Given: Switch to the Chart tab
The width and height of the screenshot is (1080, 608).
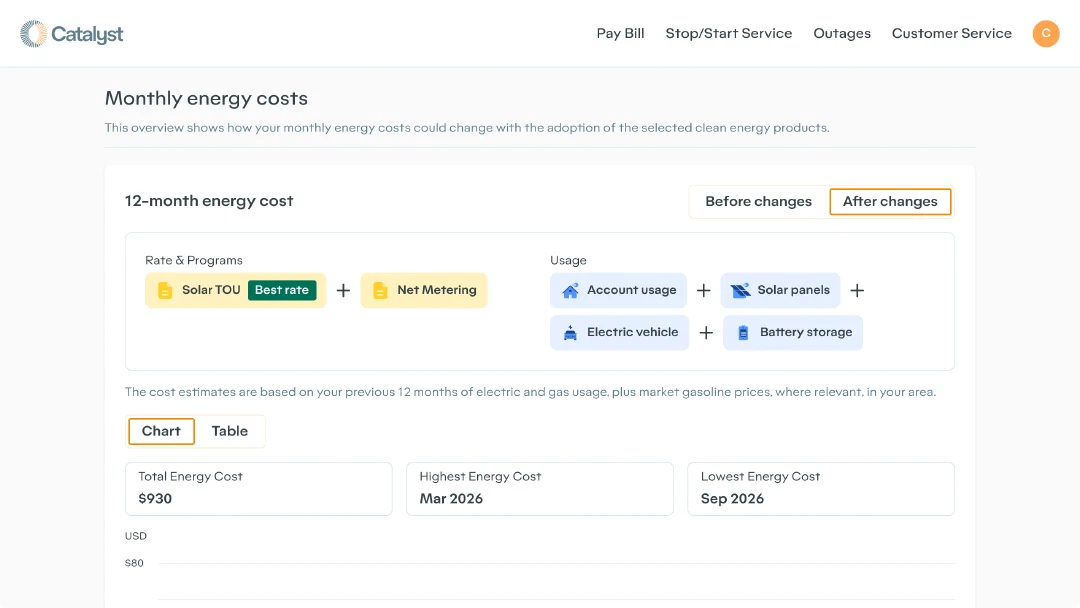Looking at the screenshot, I should pos(161,431).
